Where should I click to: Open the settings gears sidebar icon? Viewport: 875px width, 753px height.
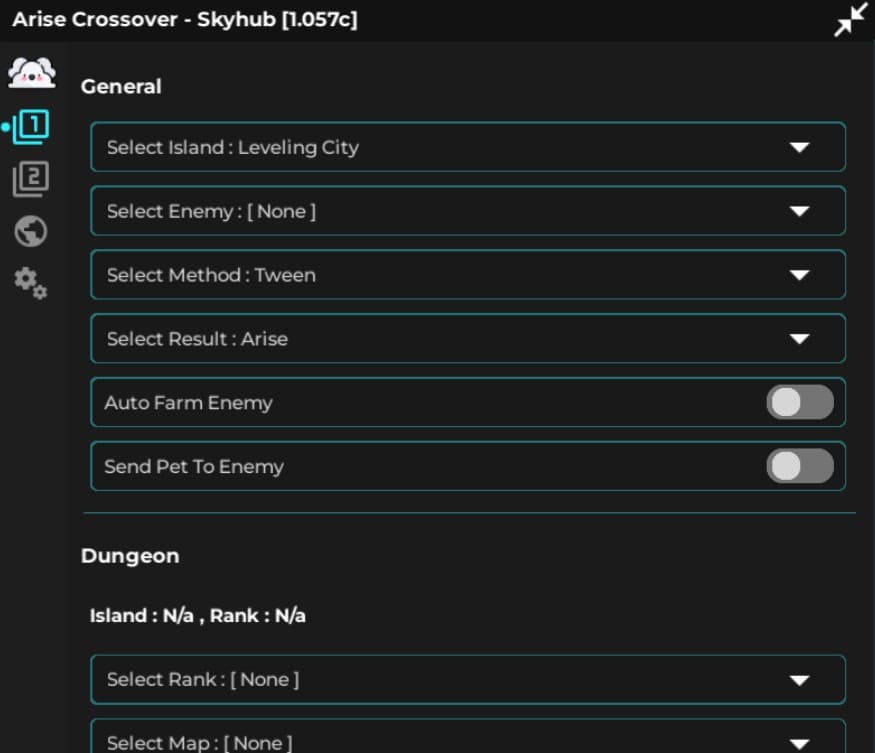click(x=30, y=284)
